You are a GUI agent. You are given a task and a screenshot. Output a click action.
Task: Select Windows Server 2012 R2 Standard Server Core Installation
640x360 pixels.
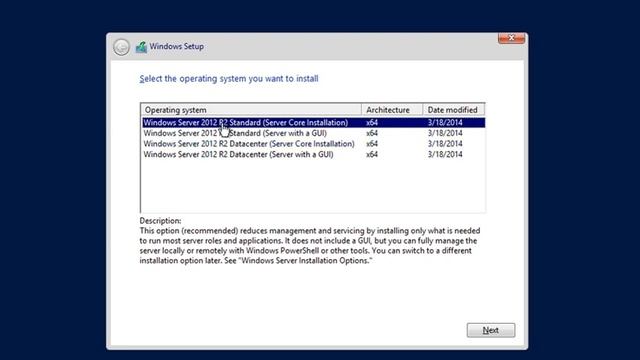coord(313,122)
